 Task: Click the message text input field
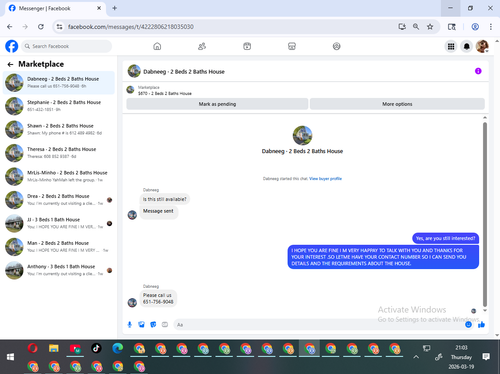click(x=318, y=325)
